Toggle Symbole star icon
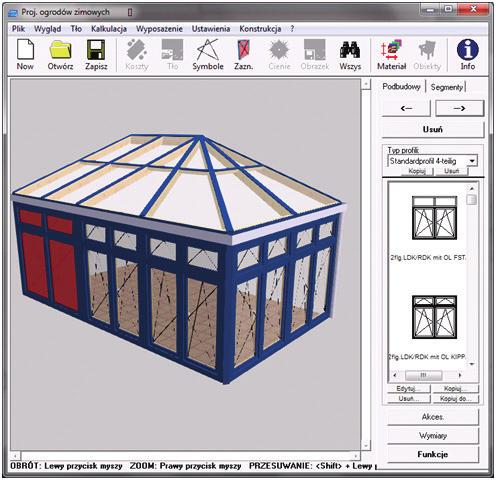This screenshot has height=480, width=496. pos(208,54)
